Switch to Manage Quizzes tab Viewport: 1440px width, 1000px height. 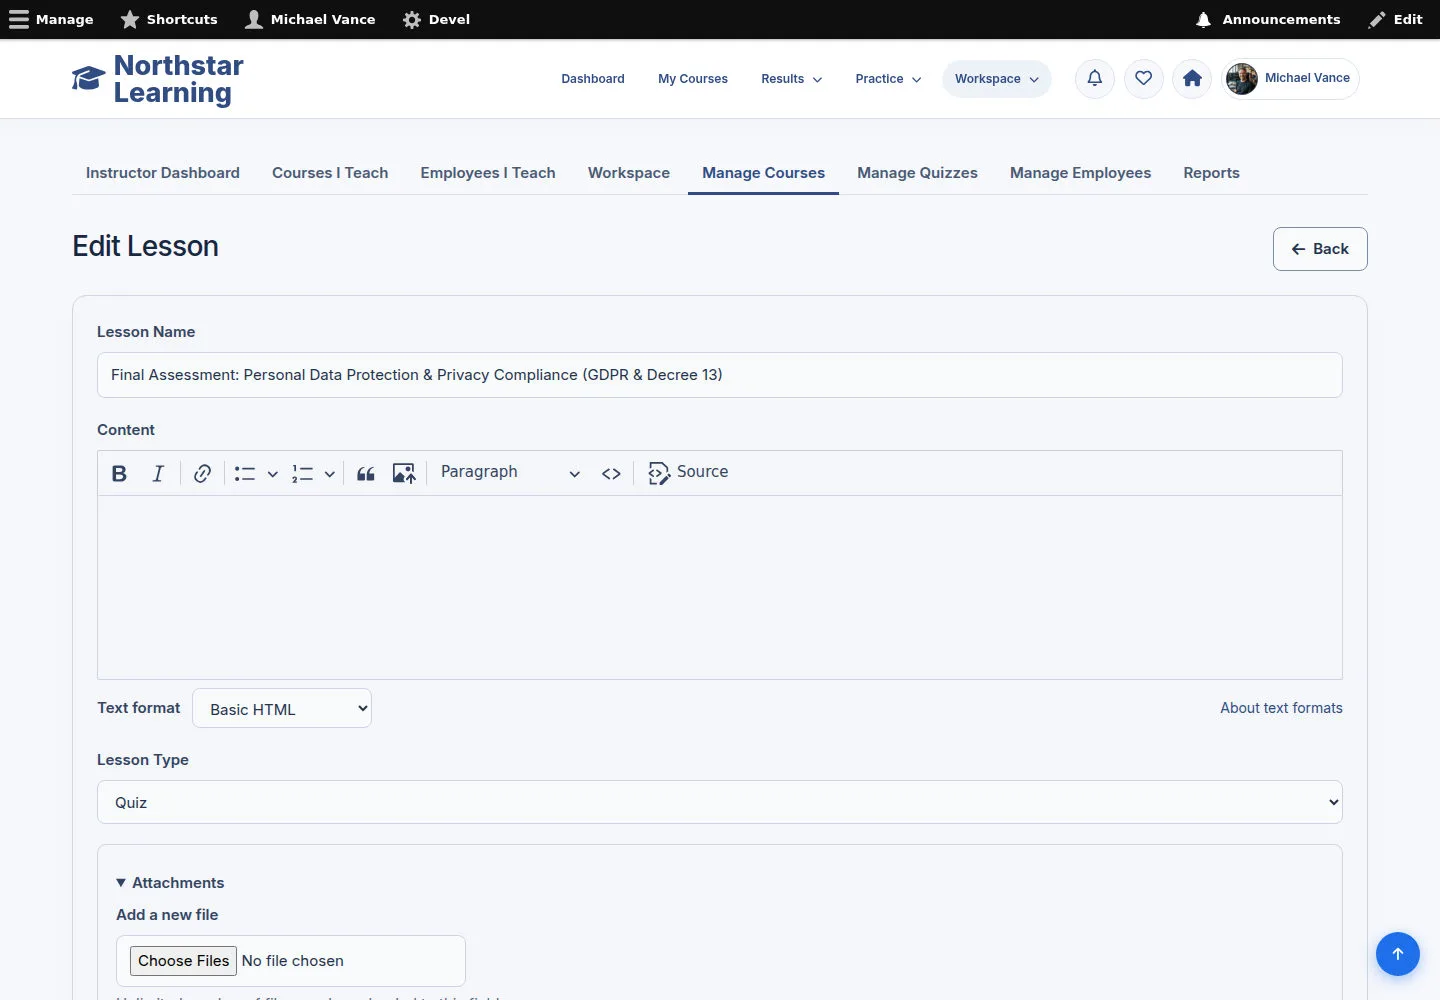[917, 173]
